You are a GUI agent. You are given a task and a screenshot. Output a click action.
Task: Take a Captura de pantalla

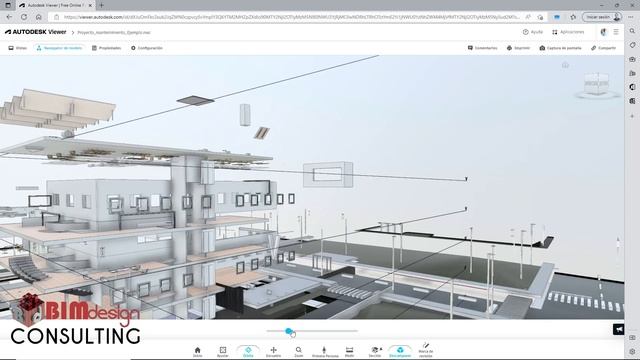click(560, 48)
